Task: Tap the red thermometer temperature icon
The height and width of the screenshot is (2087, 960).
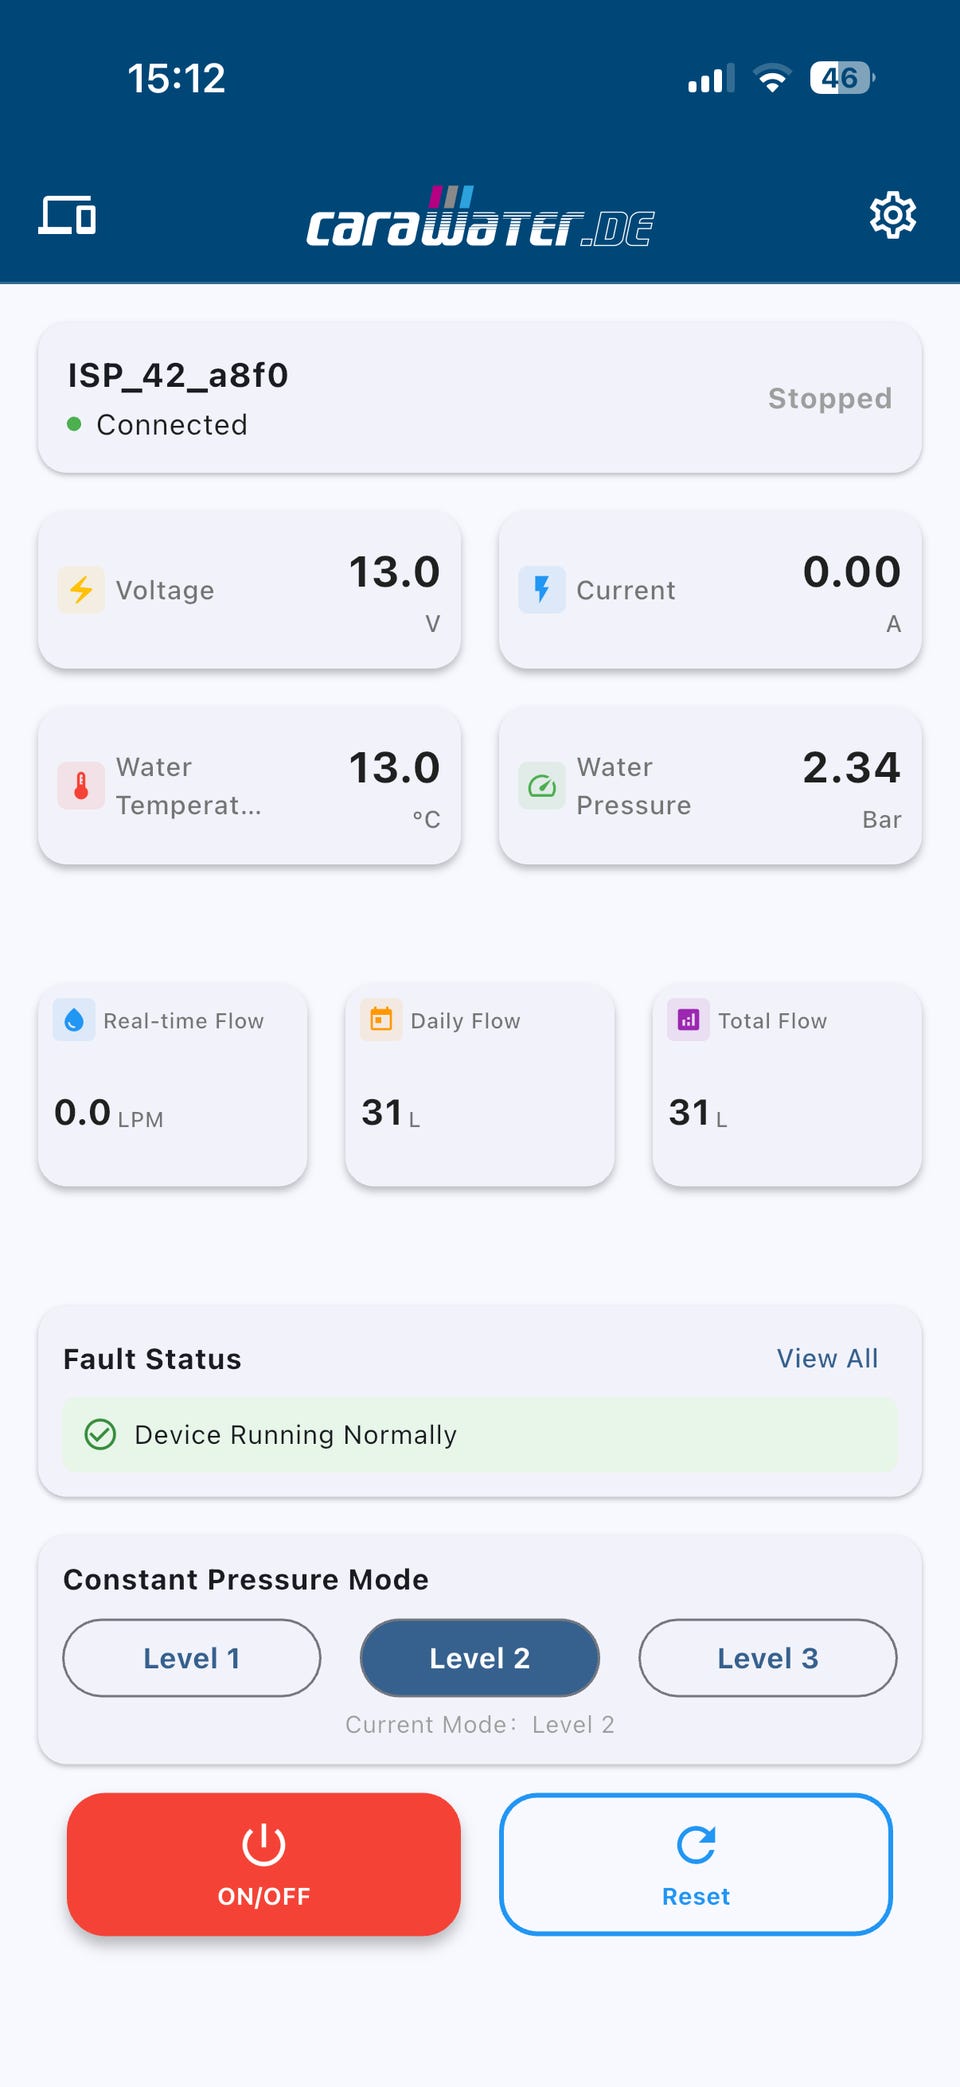Action: (81, 786)
